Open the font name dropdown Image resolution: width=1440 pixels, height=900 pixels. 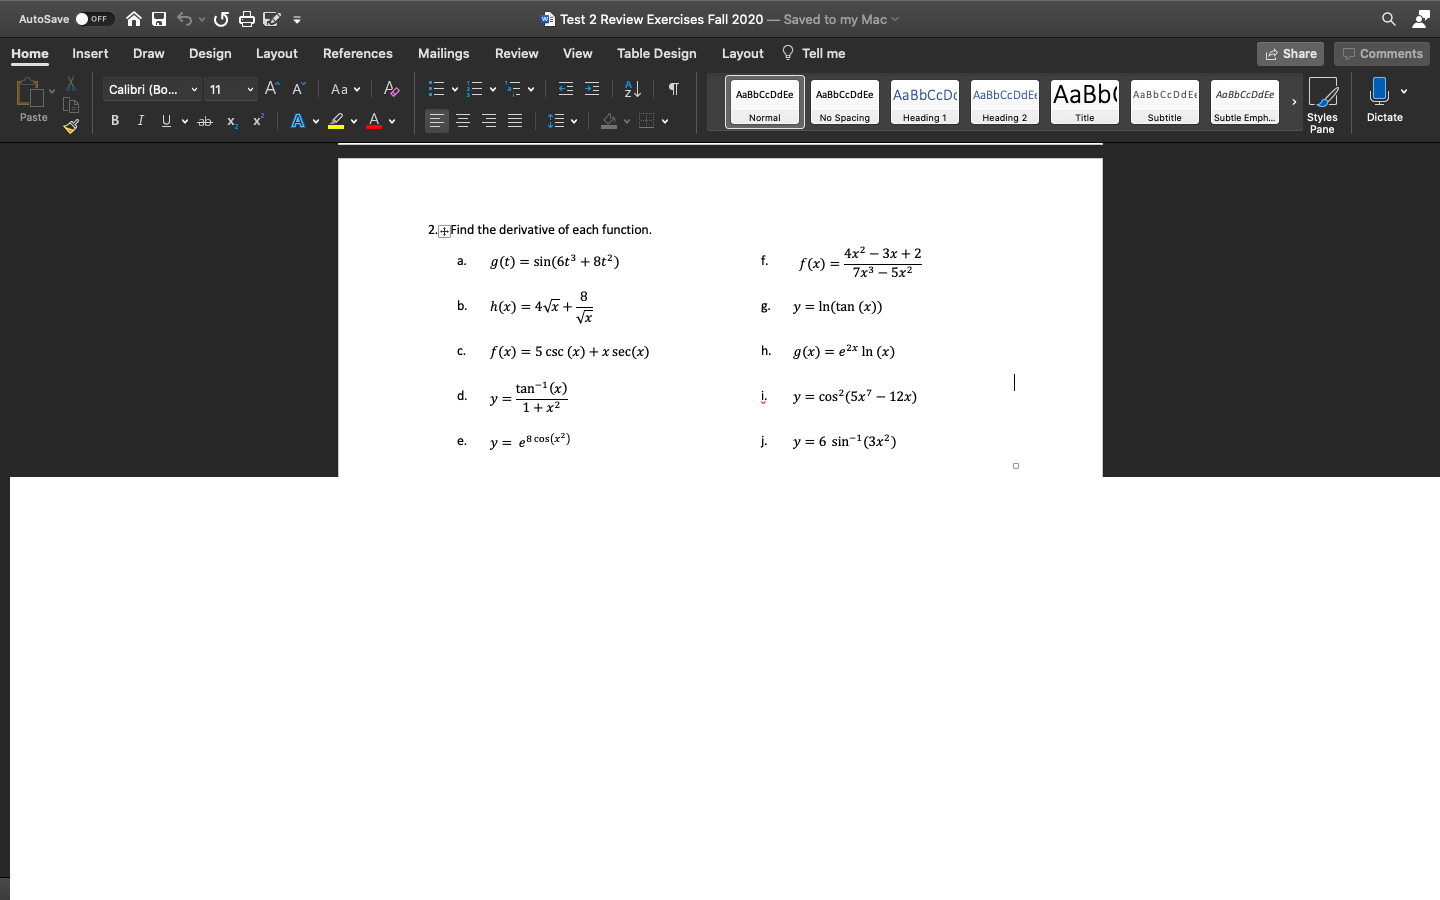[193, 89]
